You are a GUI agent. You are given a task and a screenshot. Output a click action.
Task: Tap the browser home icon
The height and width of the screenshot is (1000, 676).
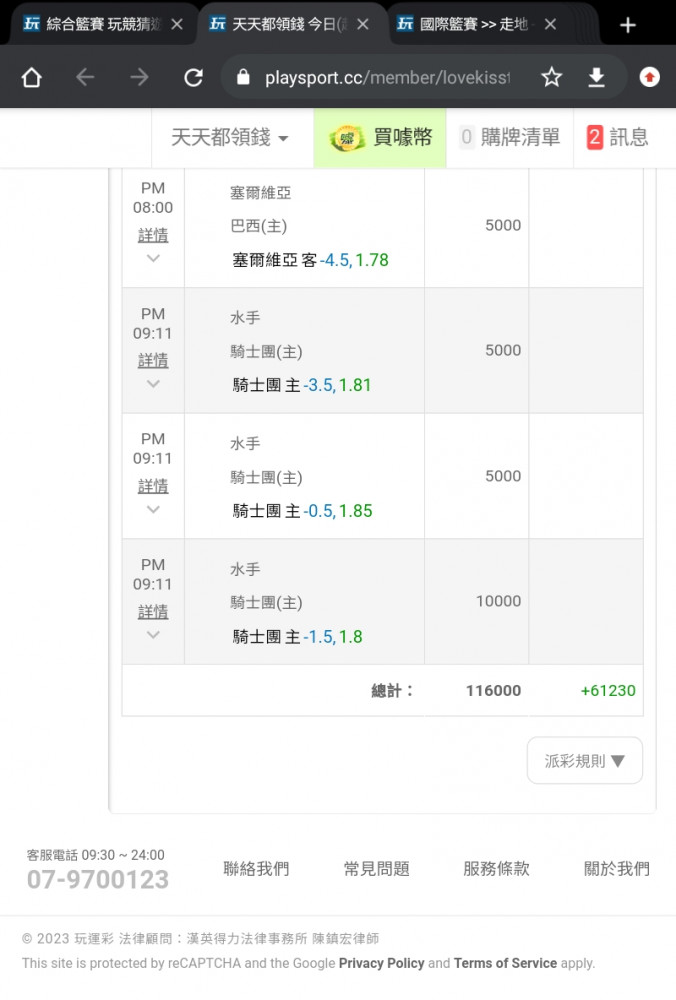pyautogui.click(x=31, y=78)
